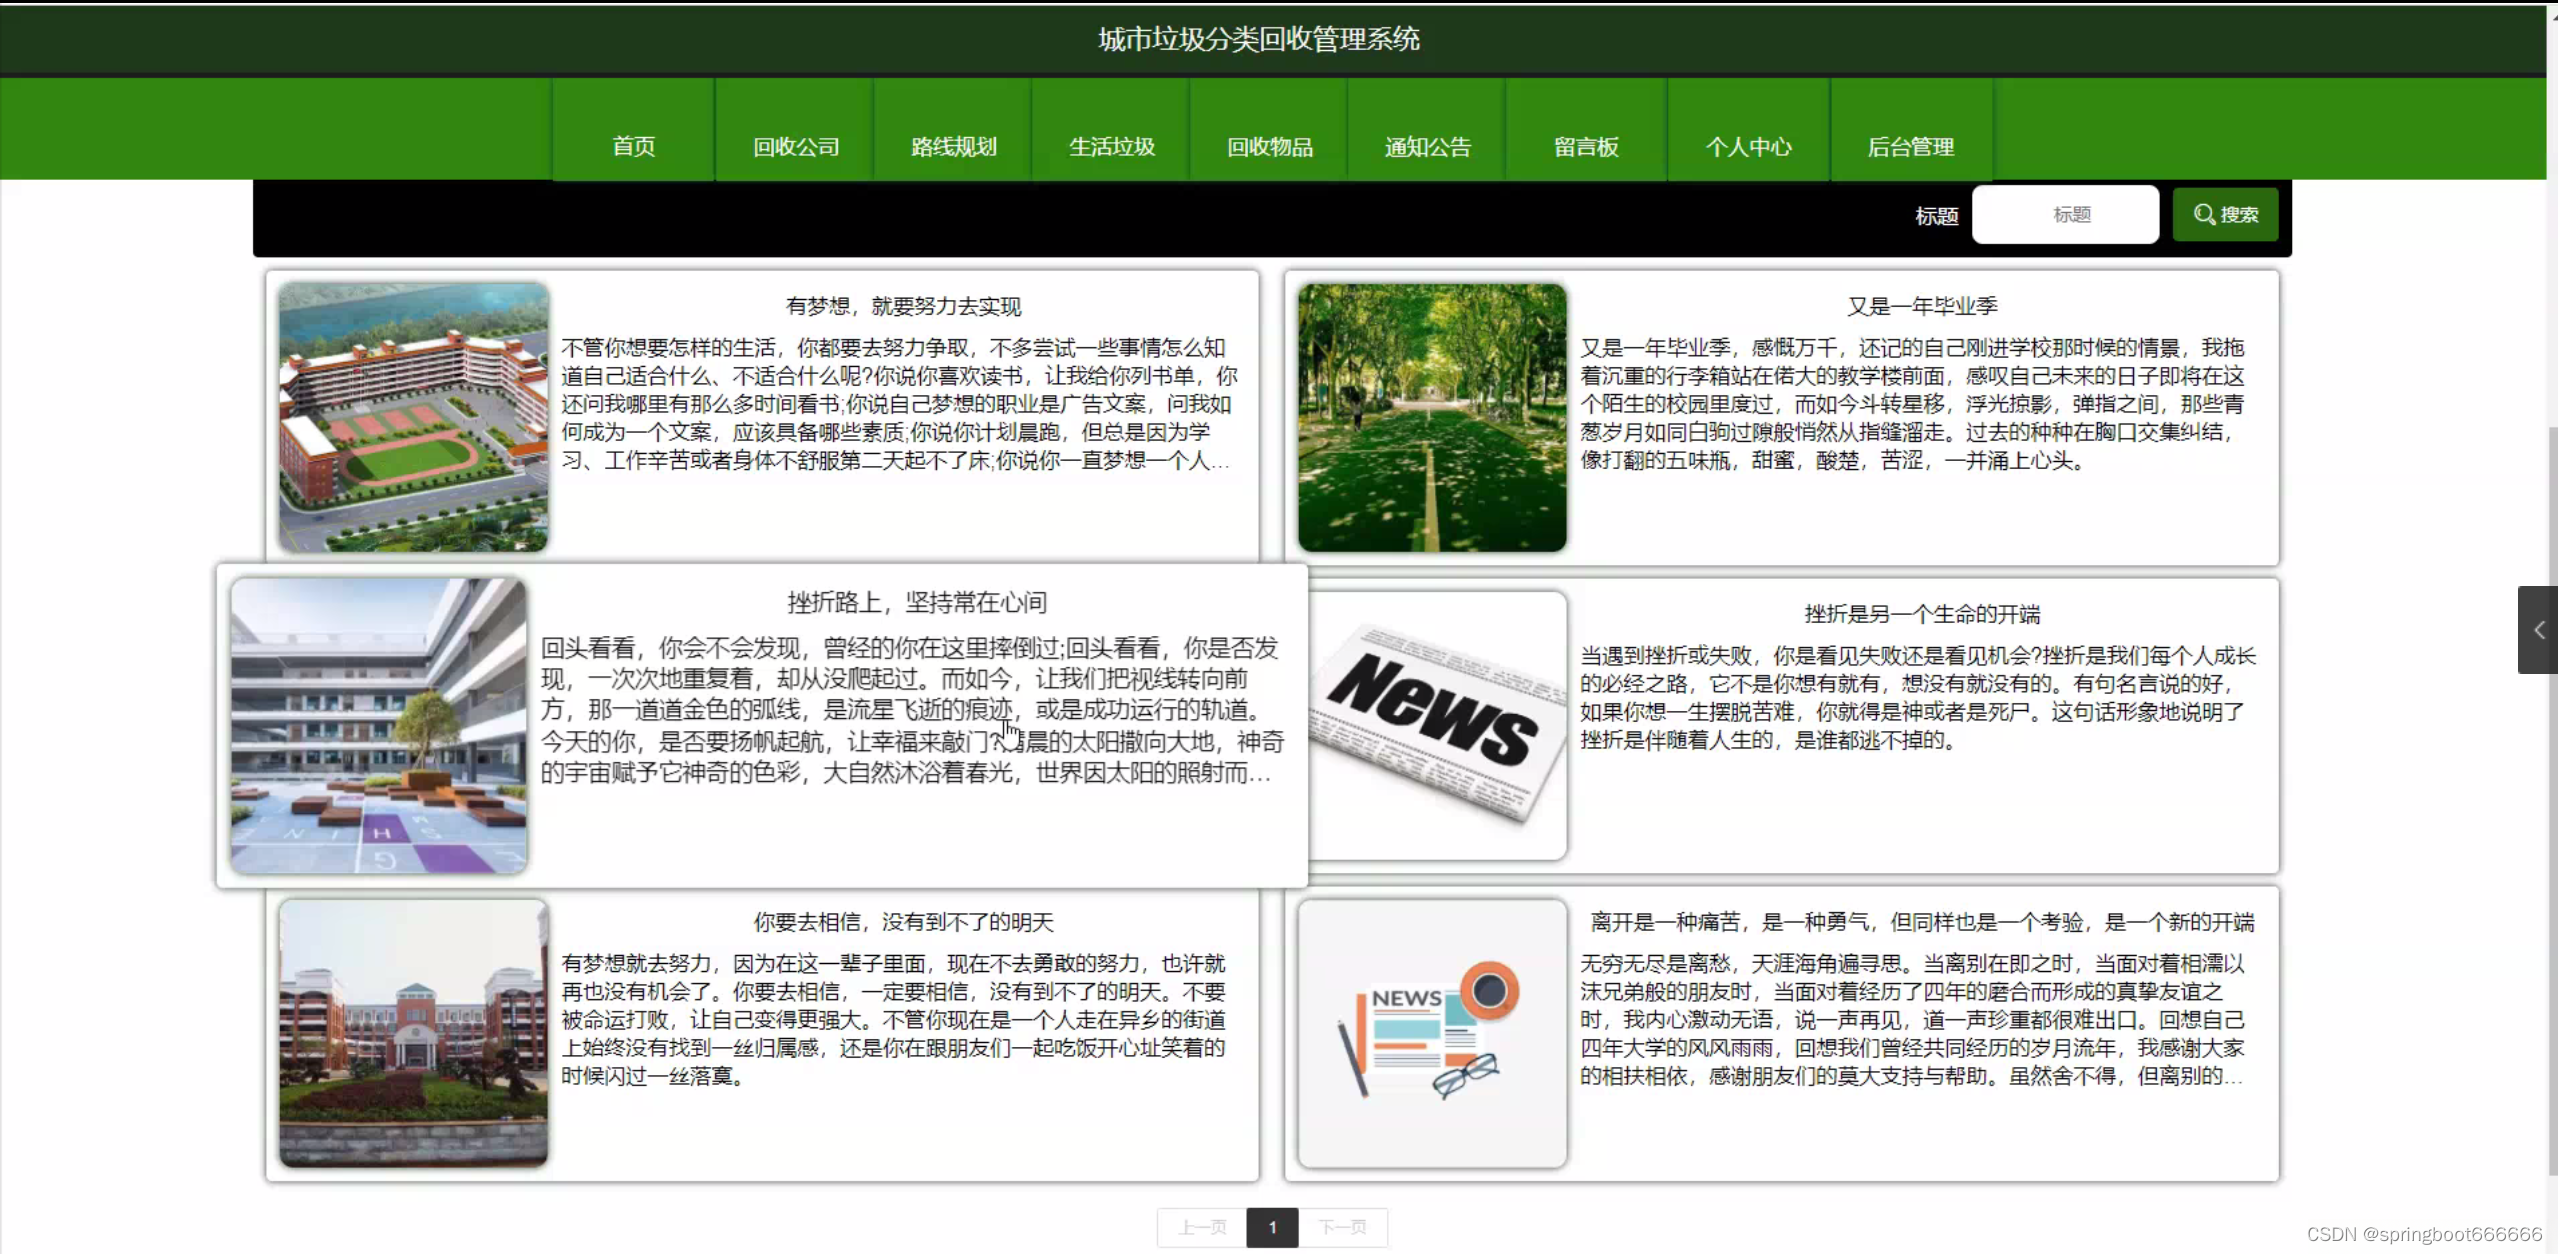The height and width of the screenshot is (1254, 2558).
Task: Open 后台管理 admin link
Action: pos(1910,147)
